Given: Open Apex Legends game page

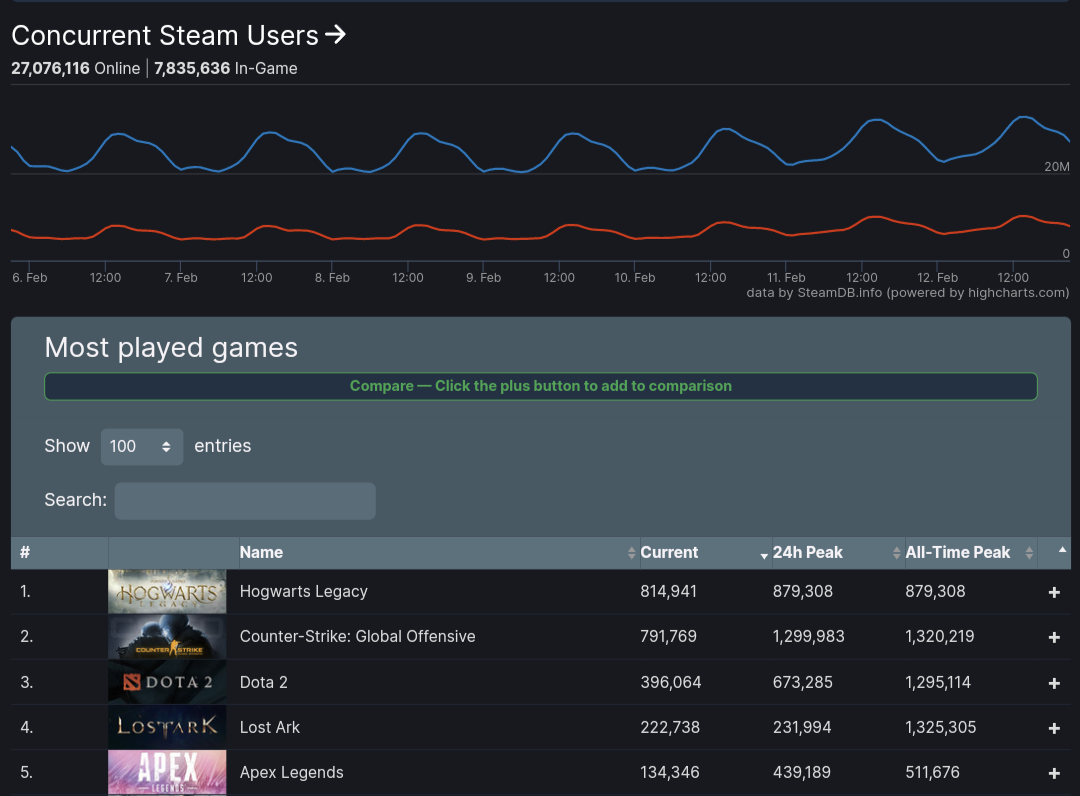Looking at the screenshot, I should (x=291, y=773).
